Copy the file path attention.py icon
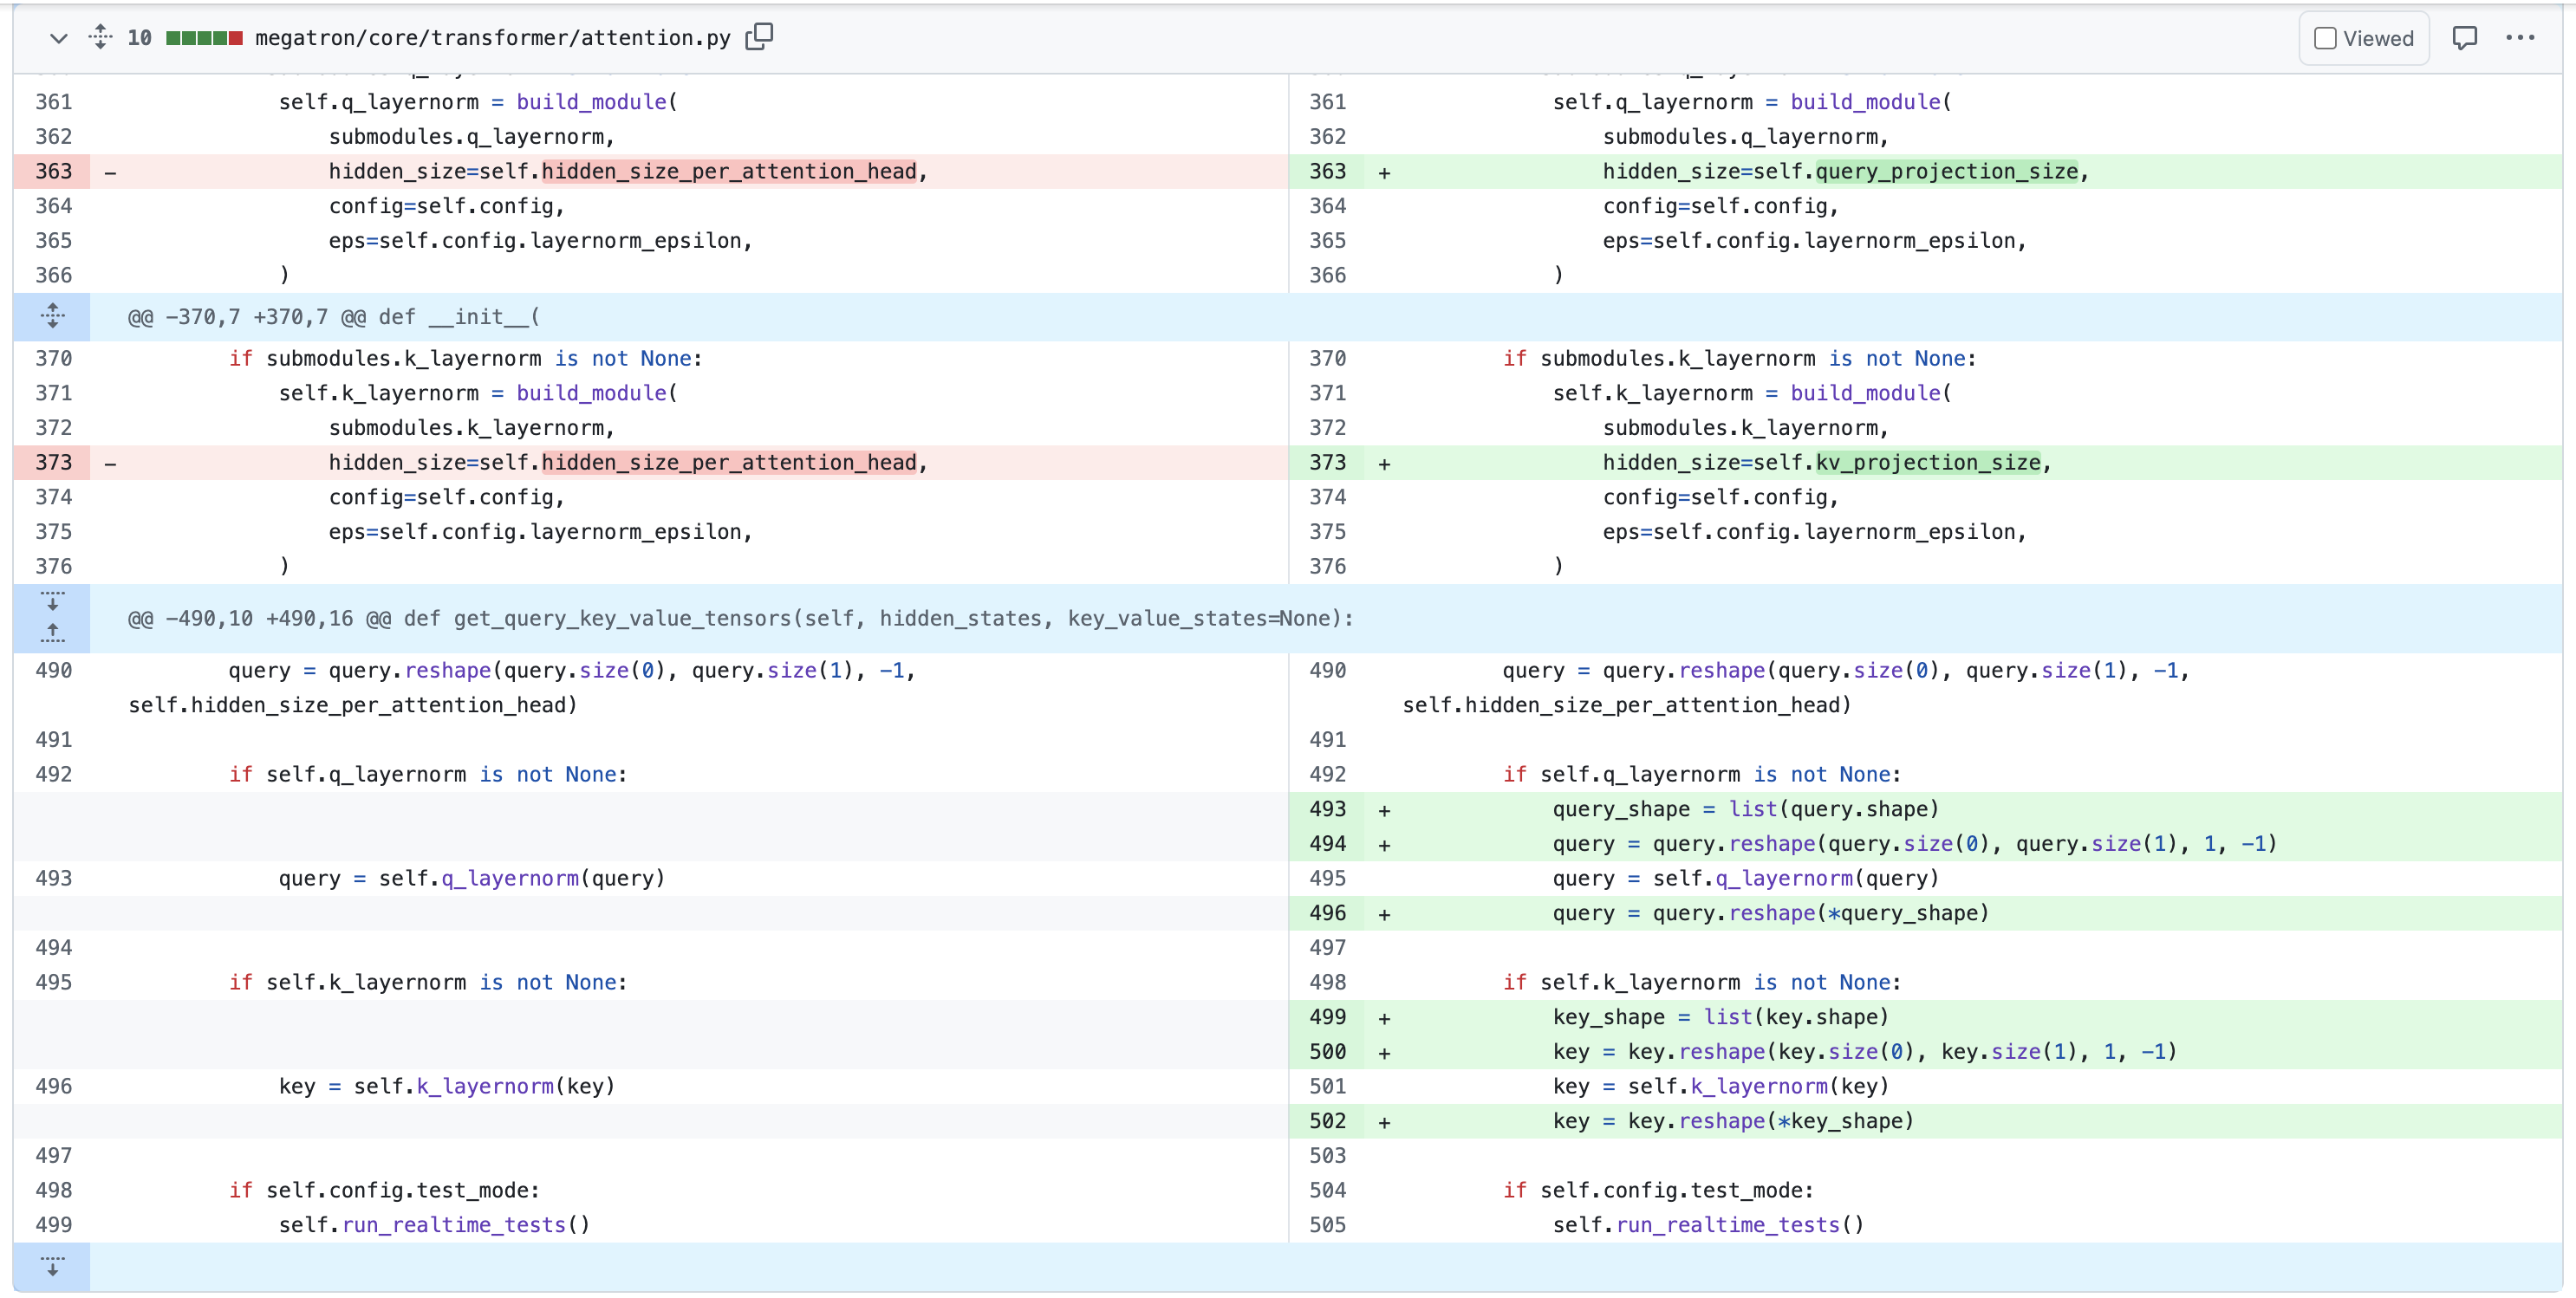Image resolution: width=2576 pixels, height=1298 pixels. pos(760,37)
